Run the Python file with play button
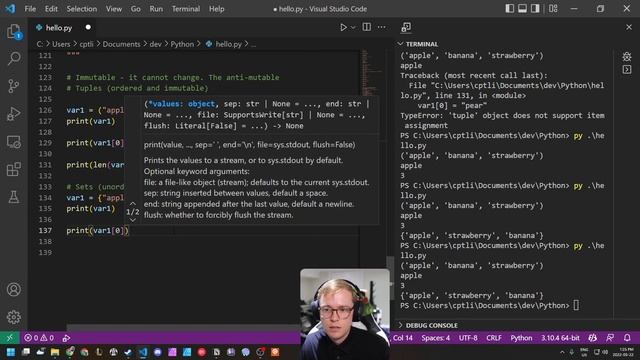The height and width of the screenshot is (360, 640). (x=343, y=27)
